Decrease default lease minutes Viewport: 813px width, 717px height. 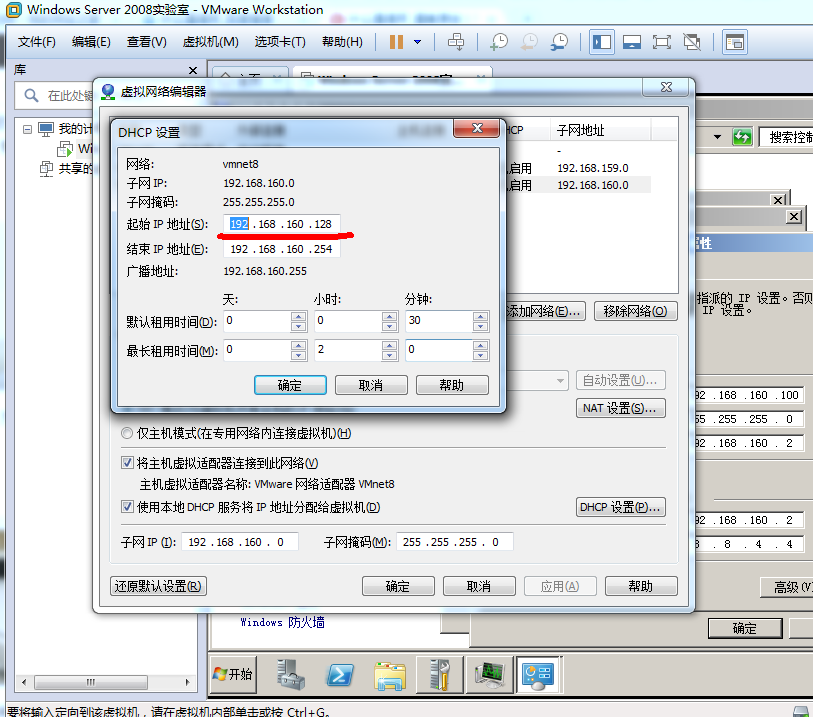coord(481,326)
